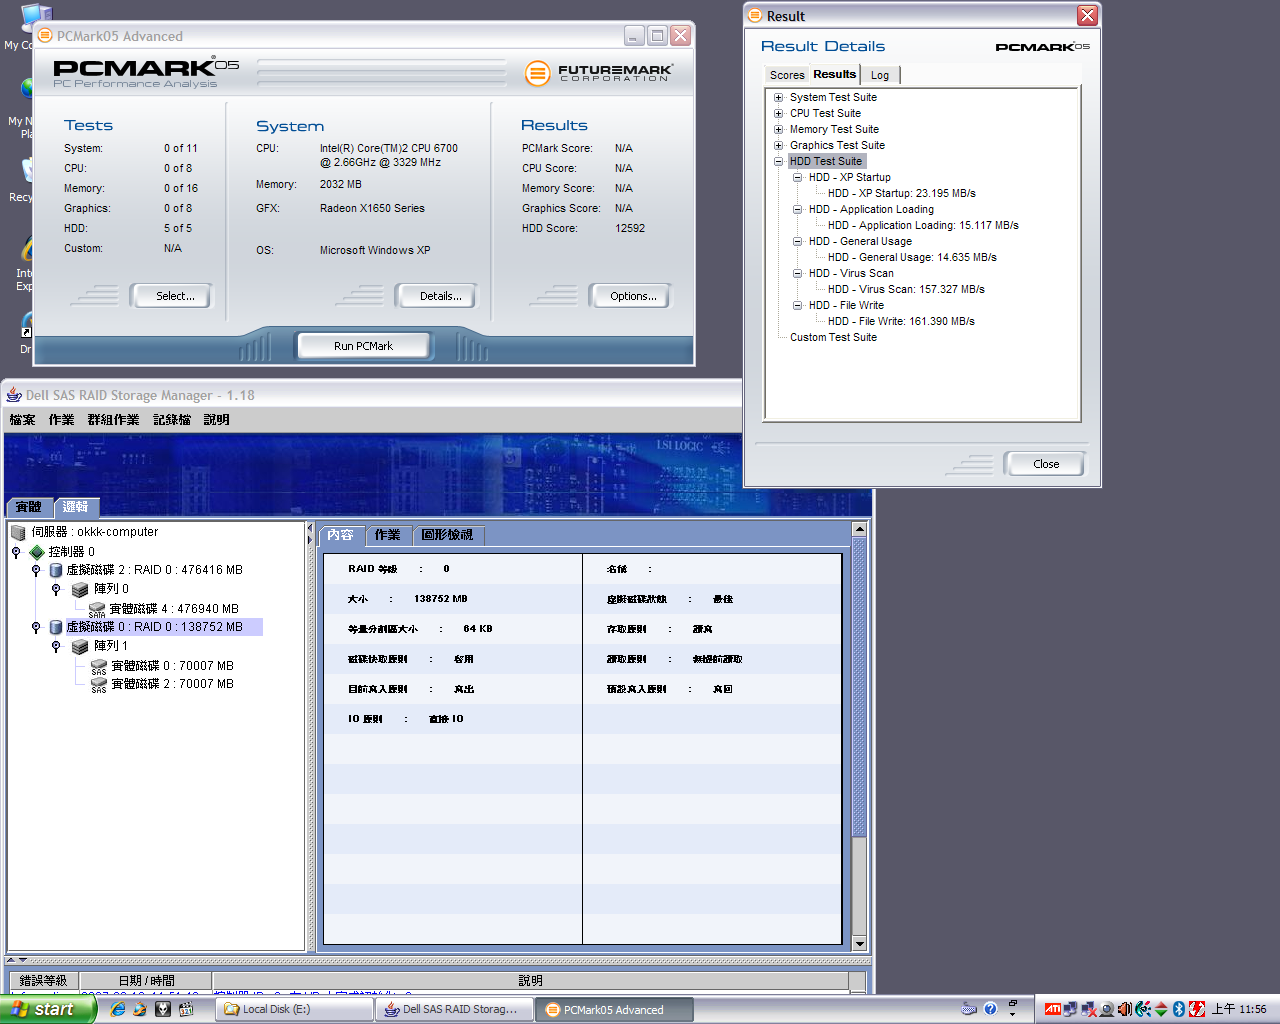Click scroll-down arrow in properties panel
The height and width of the screenshot is (1024, 1280).
[x=859, y=943]
